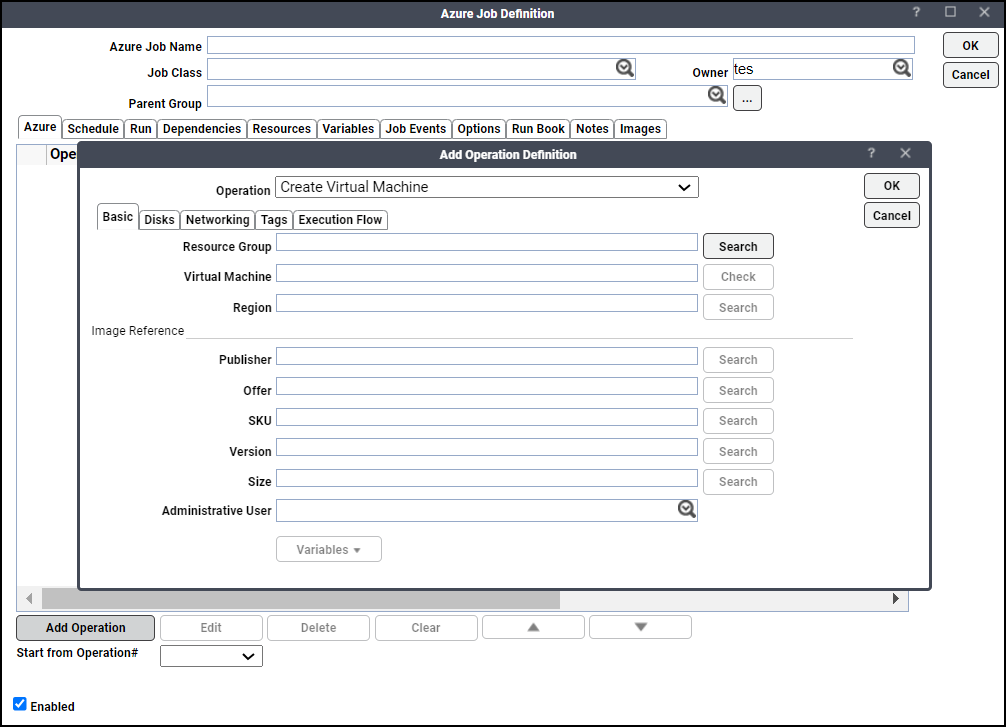Viewport: 1006px width, 727px height.
Task: Click the left scroll arrow of horizontal scrollbar
Action: (x=29, y=599)
